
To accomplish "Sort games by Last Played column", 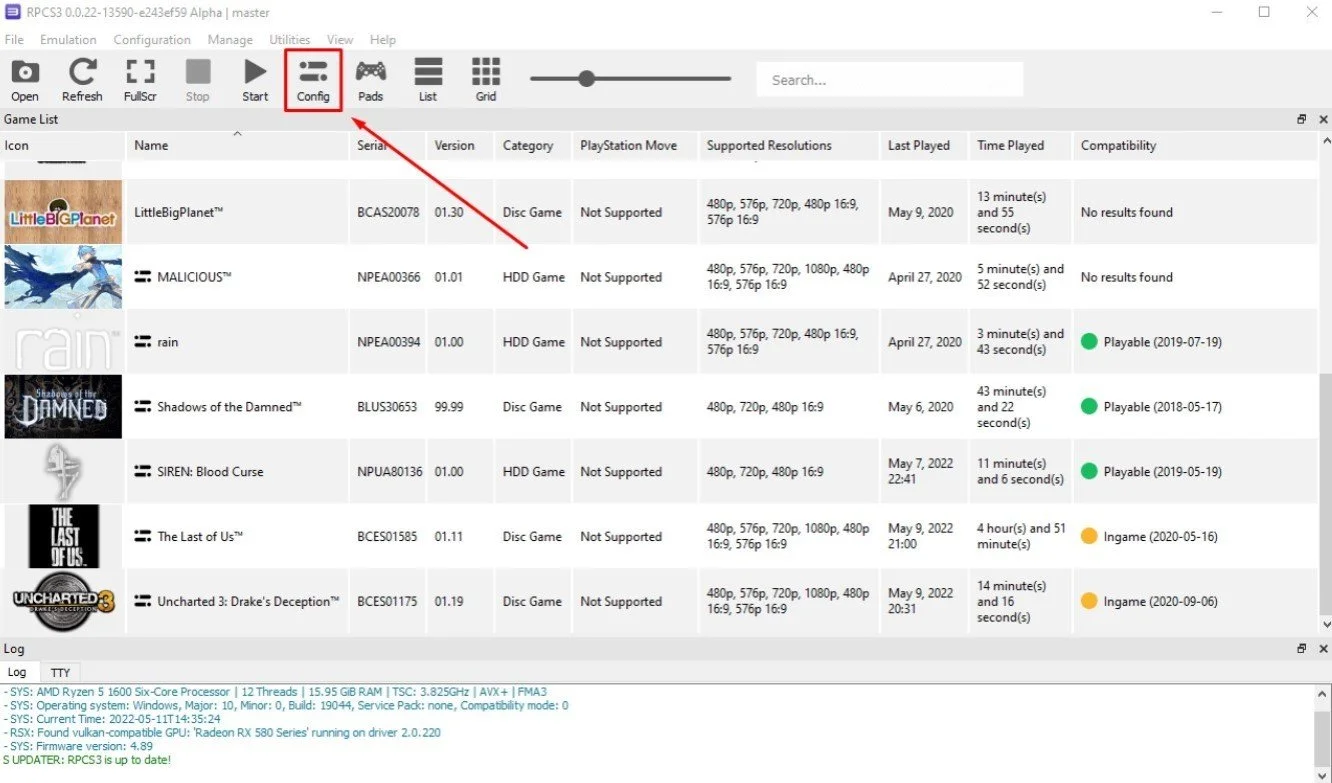I will [x=924, y=145].
